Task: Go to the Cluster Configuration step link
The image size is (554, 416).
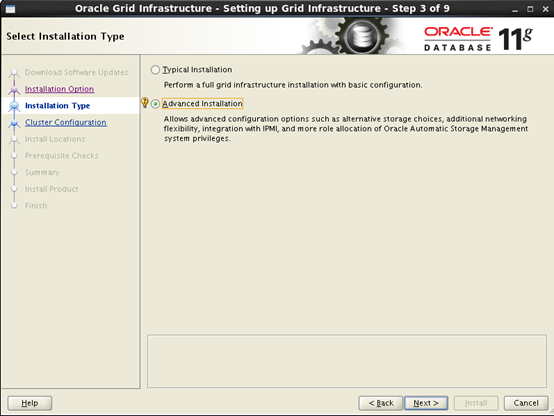Action: click(66, 122)
